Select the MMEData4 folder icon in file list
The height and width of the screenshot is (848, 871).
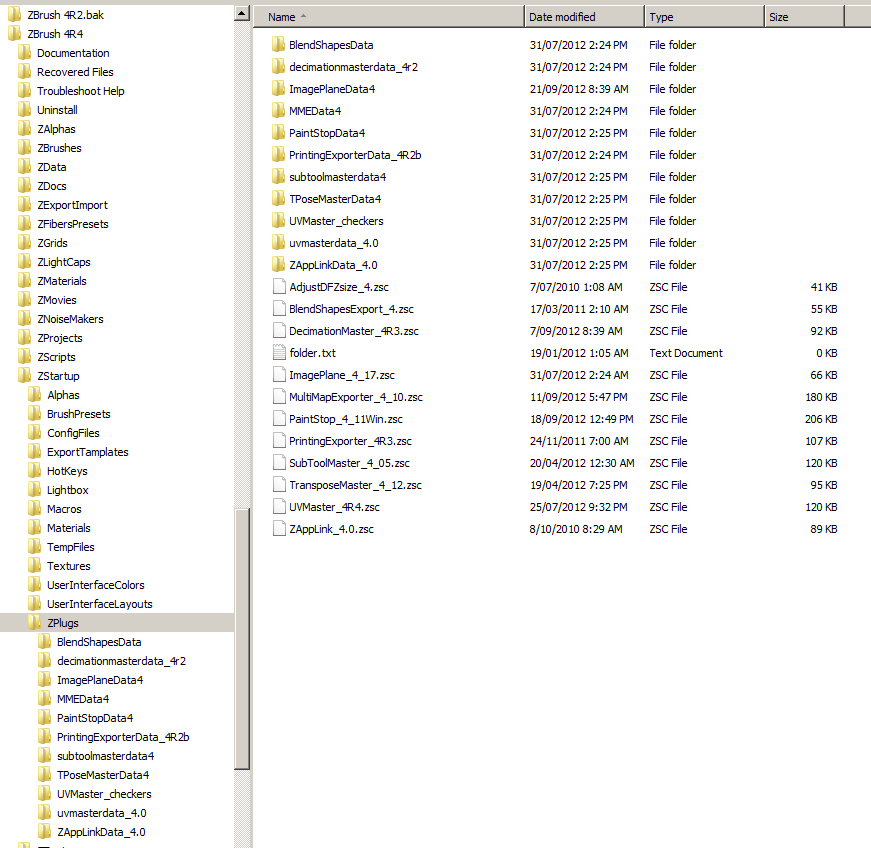278,111
